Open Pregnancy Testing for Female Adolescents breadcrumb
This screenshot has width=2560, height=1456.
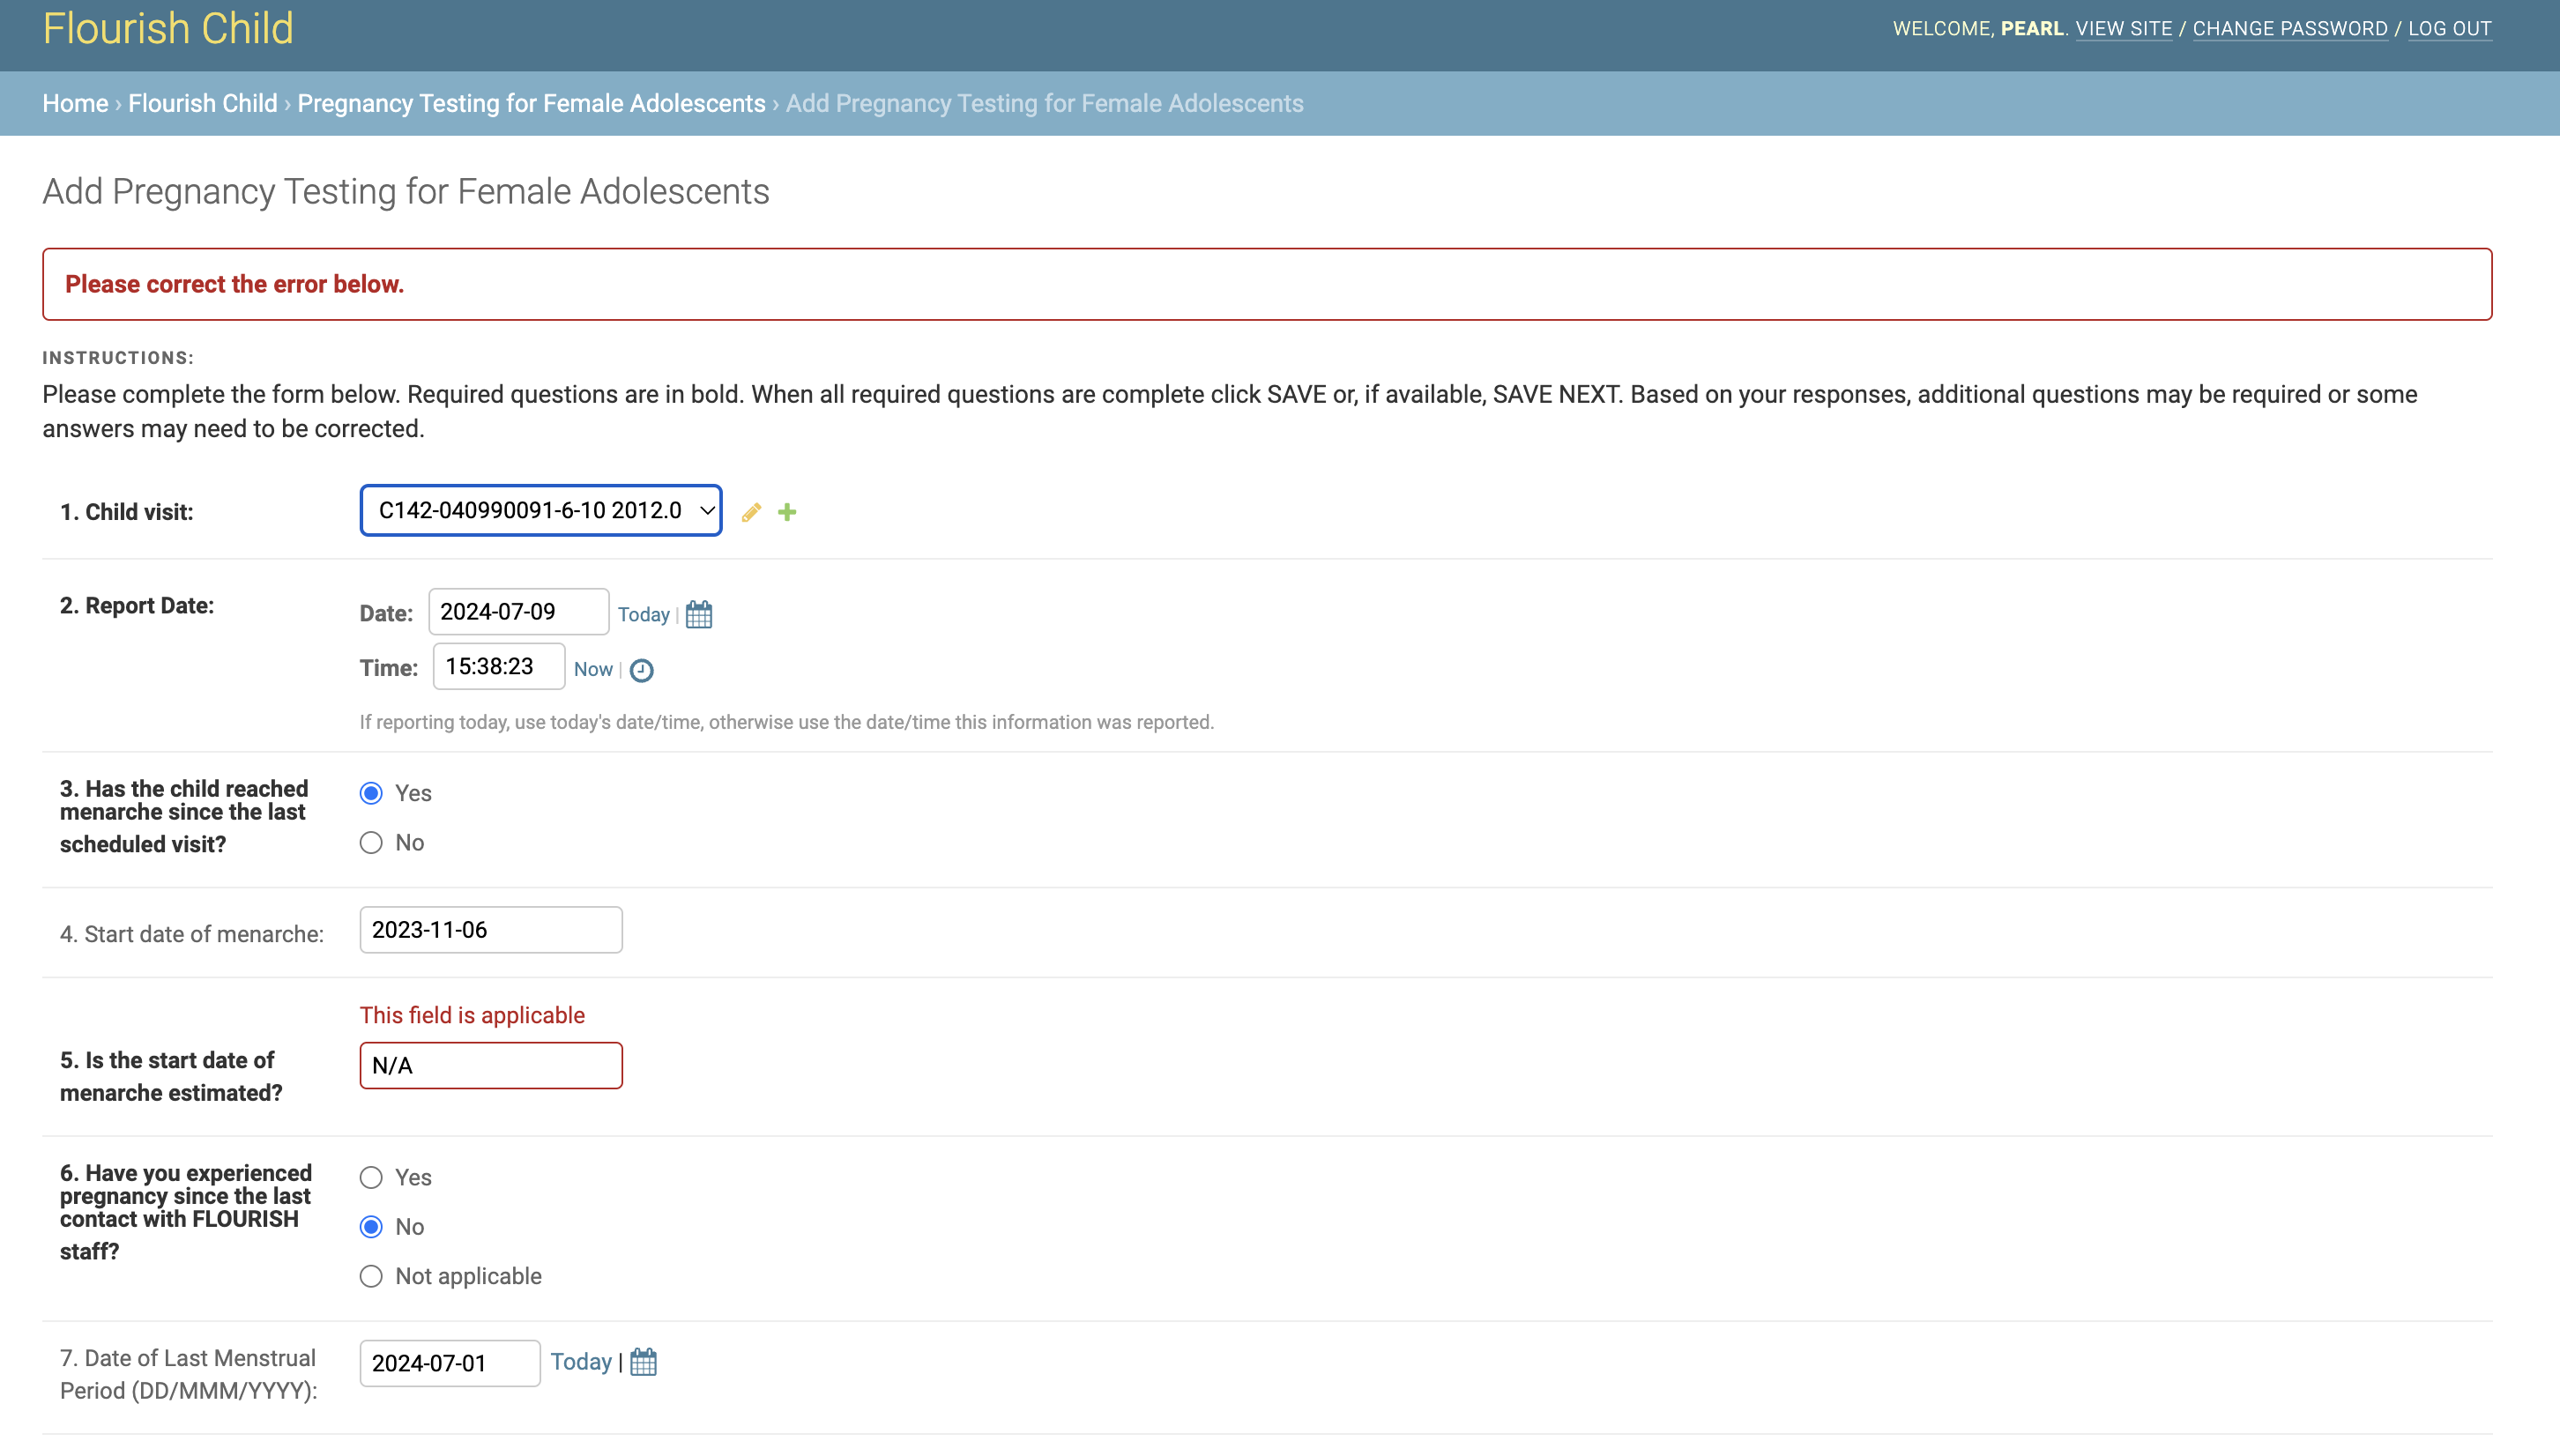point(531,103)
